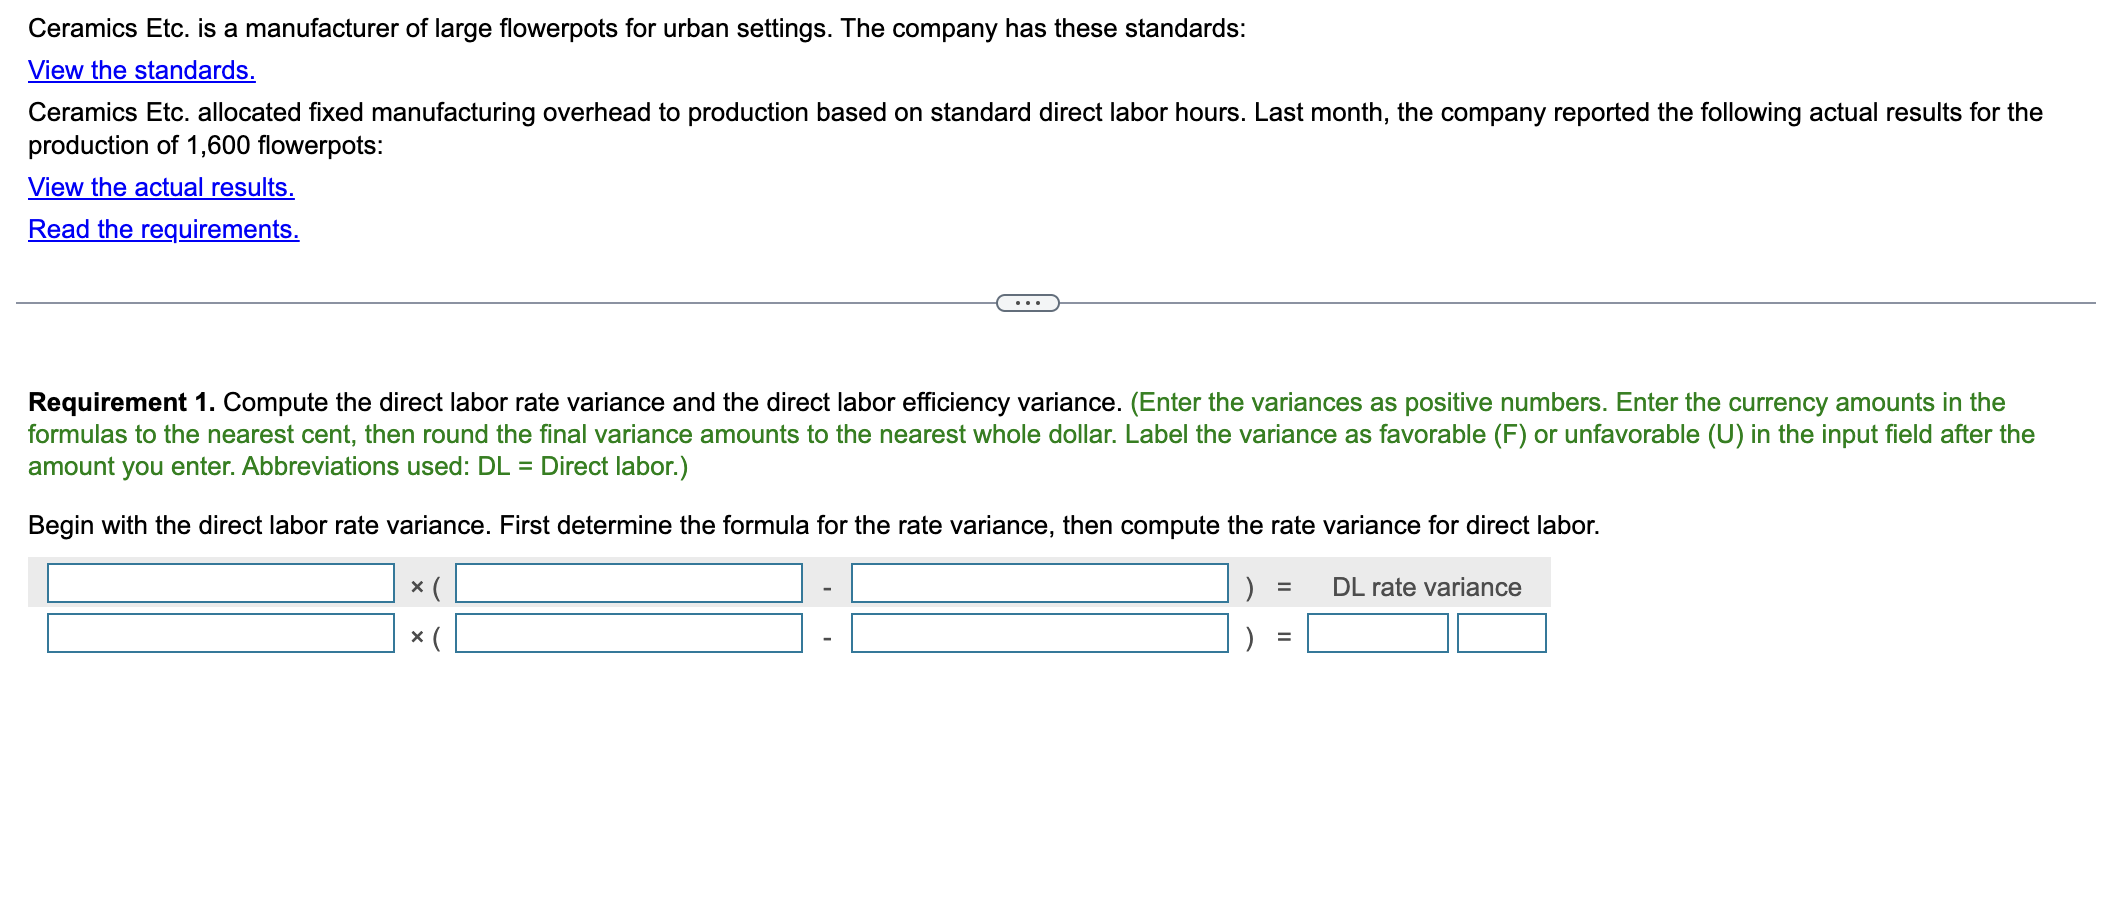Expand the ellipsis divider control
Image resolution: width=2108 pixels, height=902 pixels.
(1028, 303)
